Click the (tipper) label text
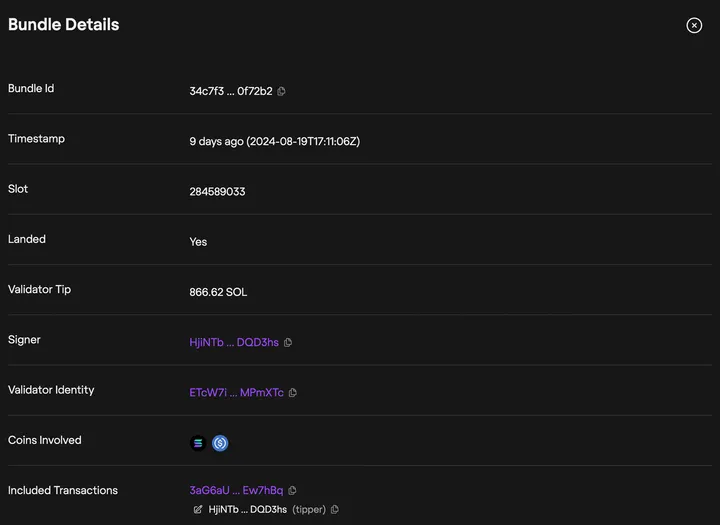Image resolution: width=720 pixels, height=525 pixels. (x=309, y=510)
